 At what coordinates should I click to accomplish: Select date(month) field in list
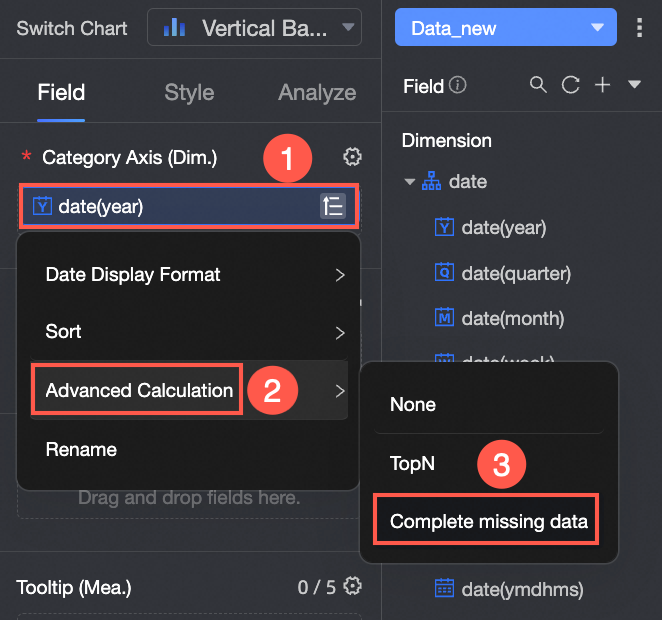512,319
